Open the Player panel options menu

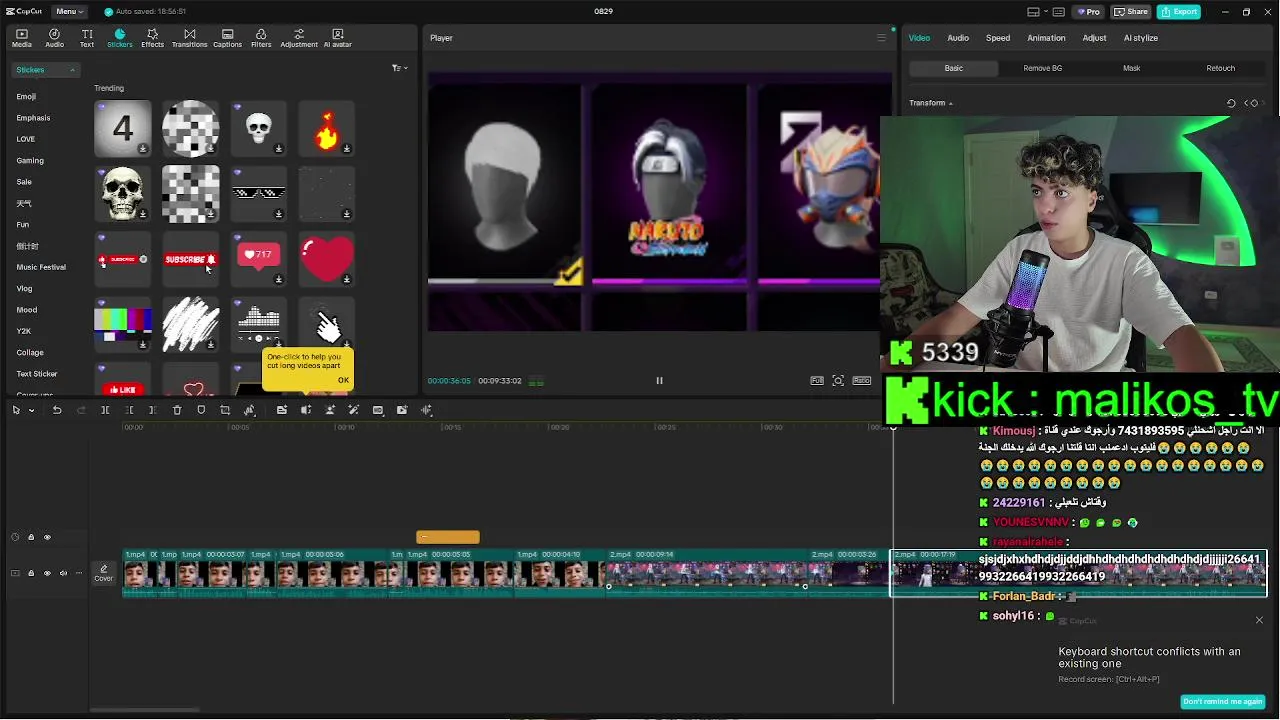pyautogui.click(x=881, y=38)
